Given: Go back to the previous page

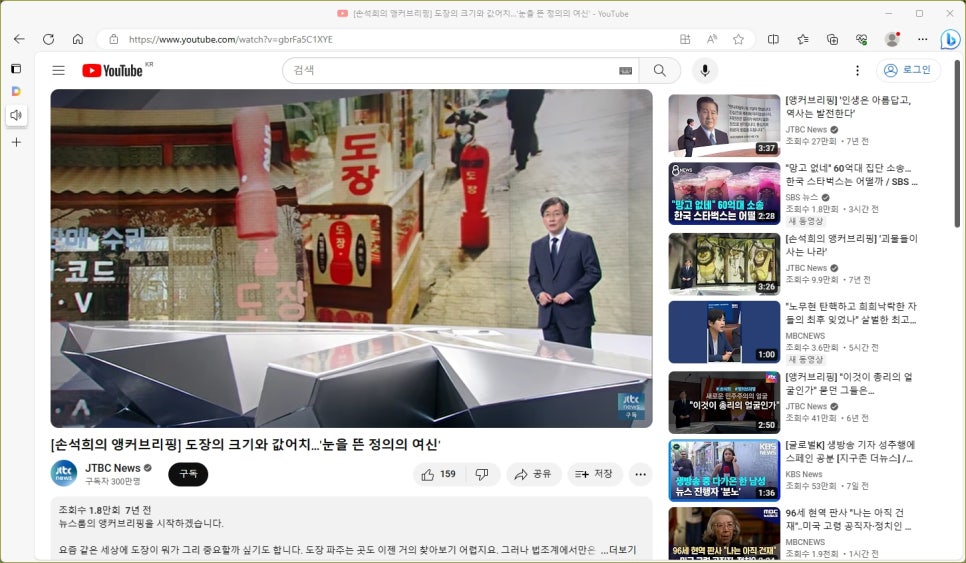Looking at the screenshot, I should click(19, 39).
